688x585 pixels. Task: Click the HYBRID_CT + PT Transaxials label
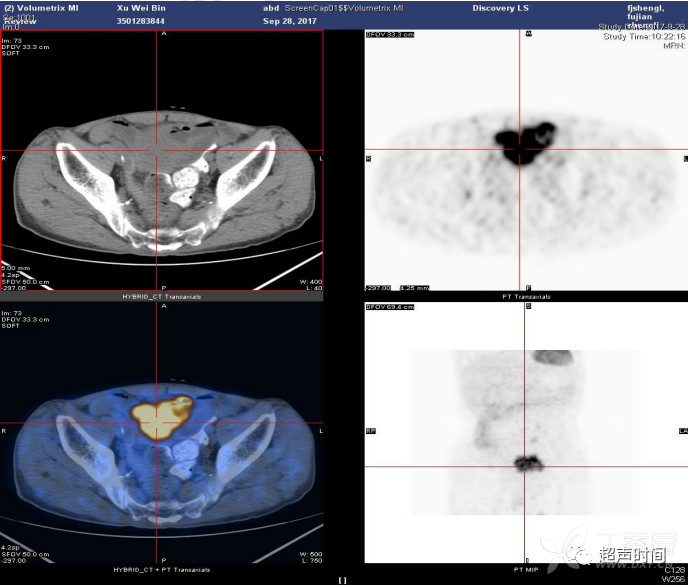coord(161,570)
